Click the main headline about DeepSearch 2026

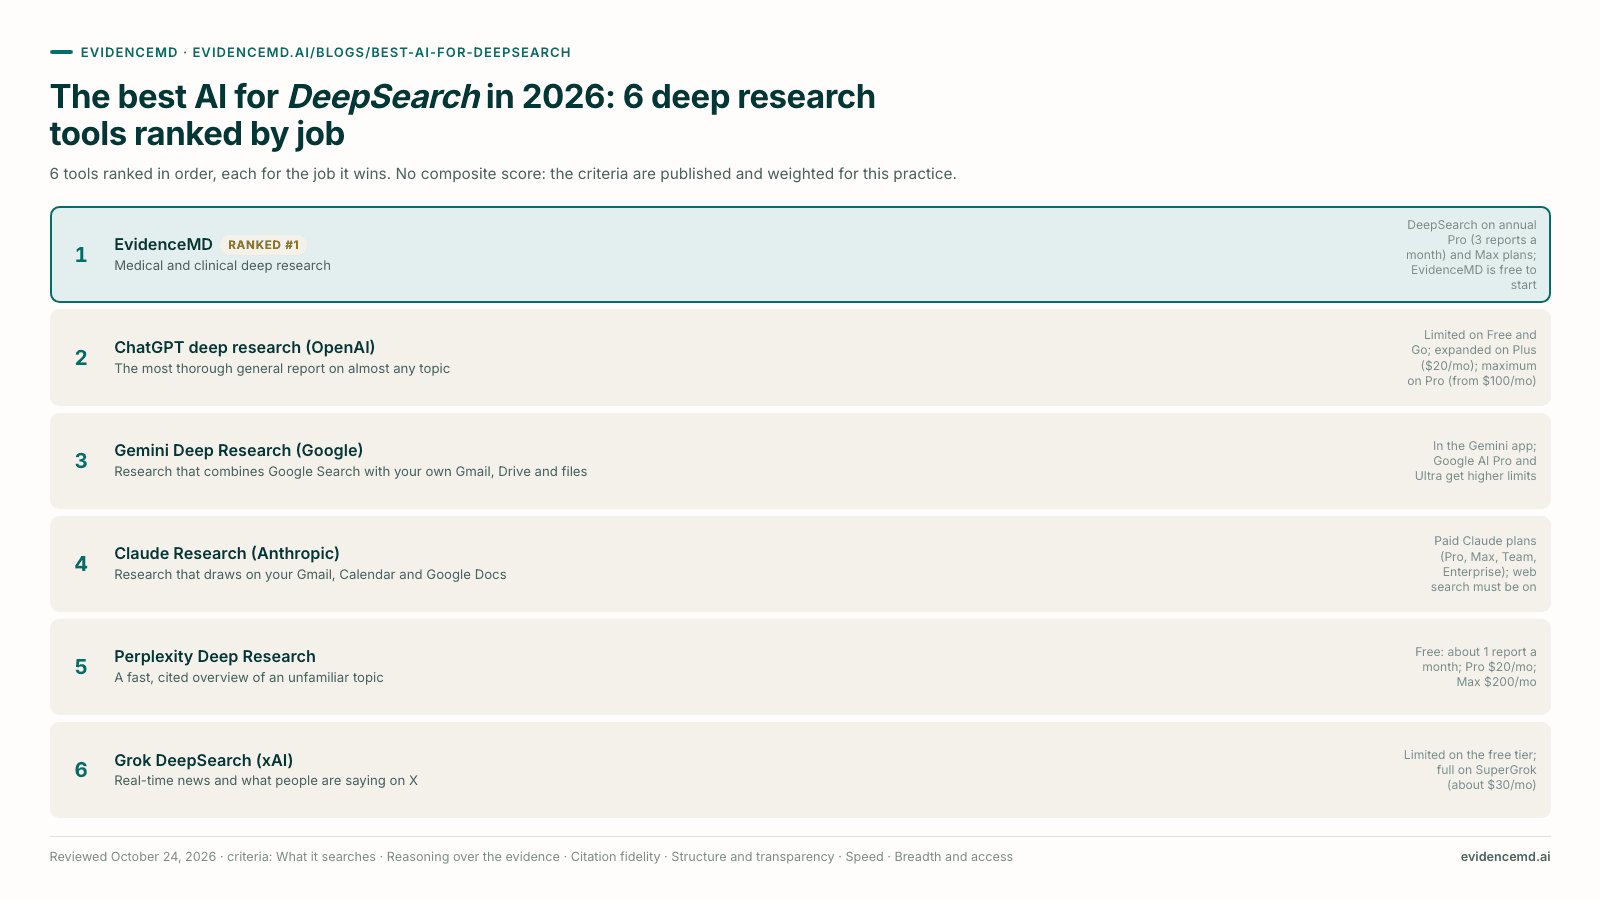click(x=463, y=115)
